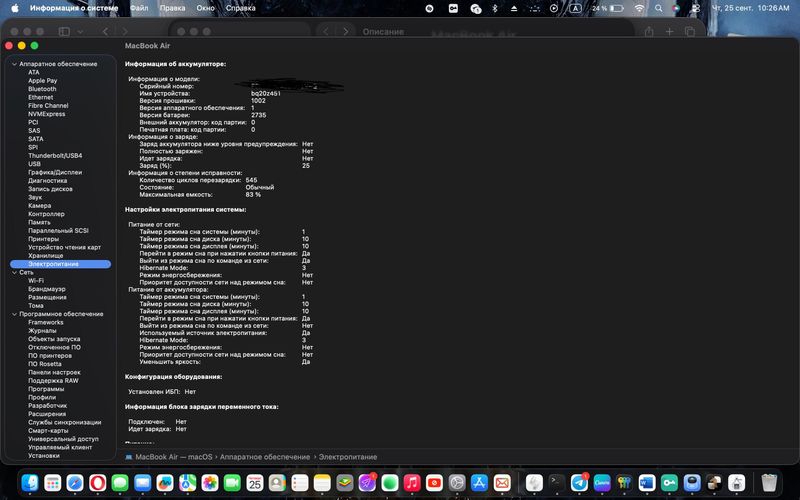Open the Правка menu
This screenshot has width=800, height=500.
coord(172,8)
